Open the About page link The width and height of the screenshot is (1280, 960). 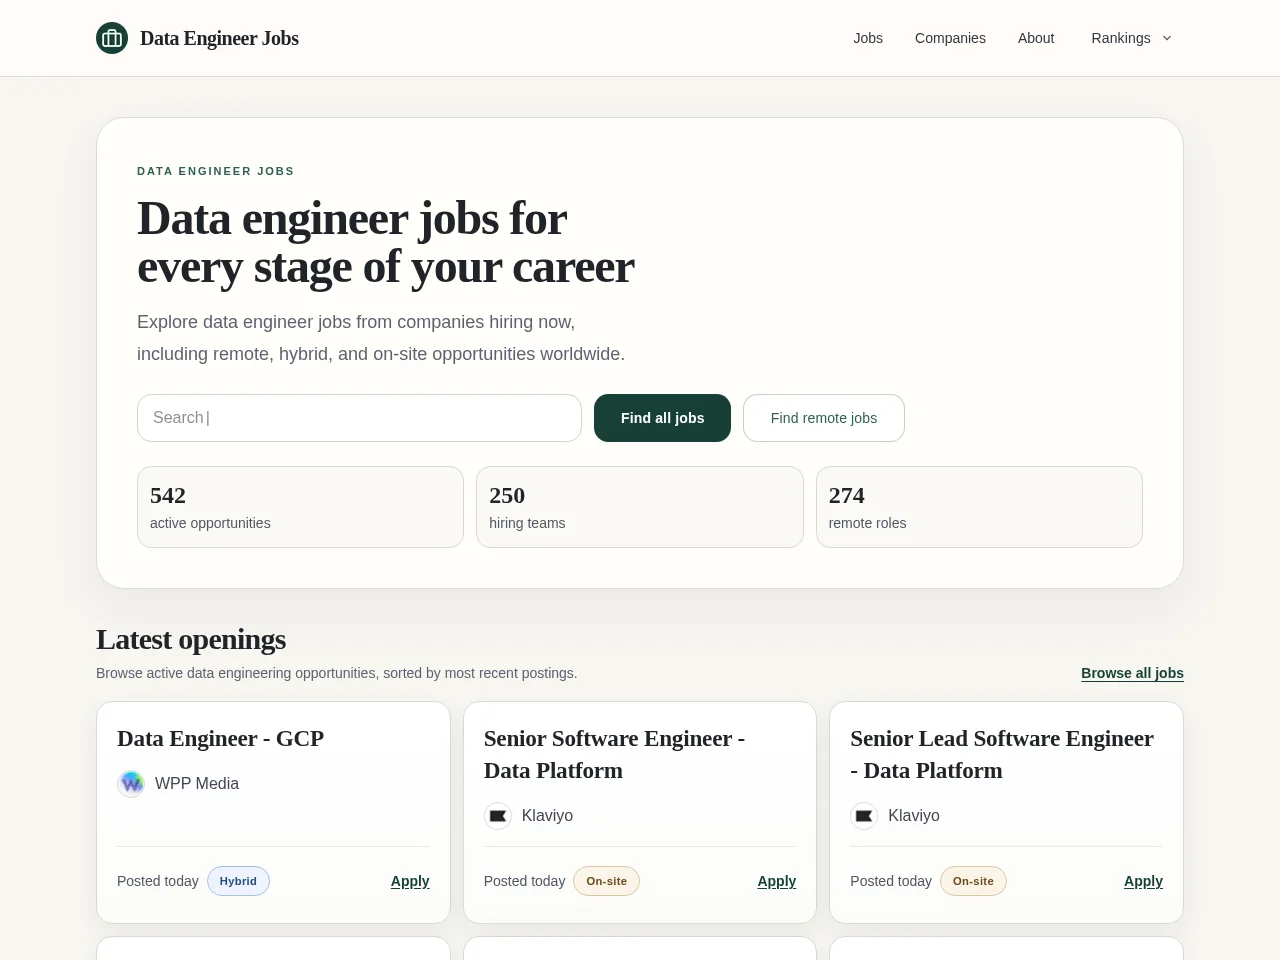tap(1036, 38)
